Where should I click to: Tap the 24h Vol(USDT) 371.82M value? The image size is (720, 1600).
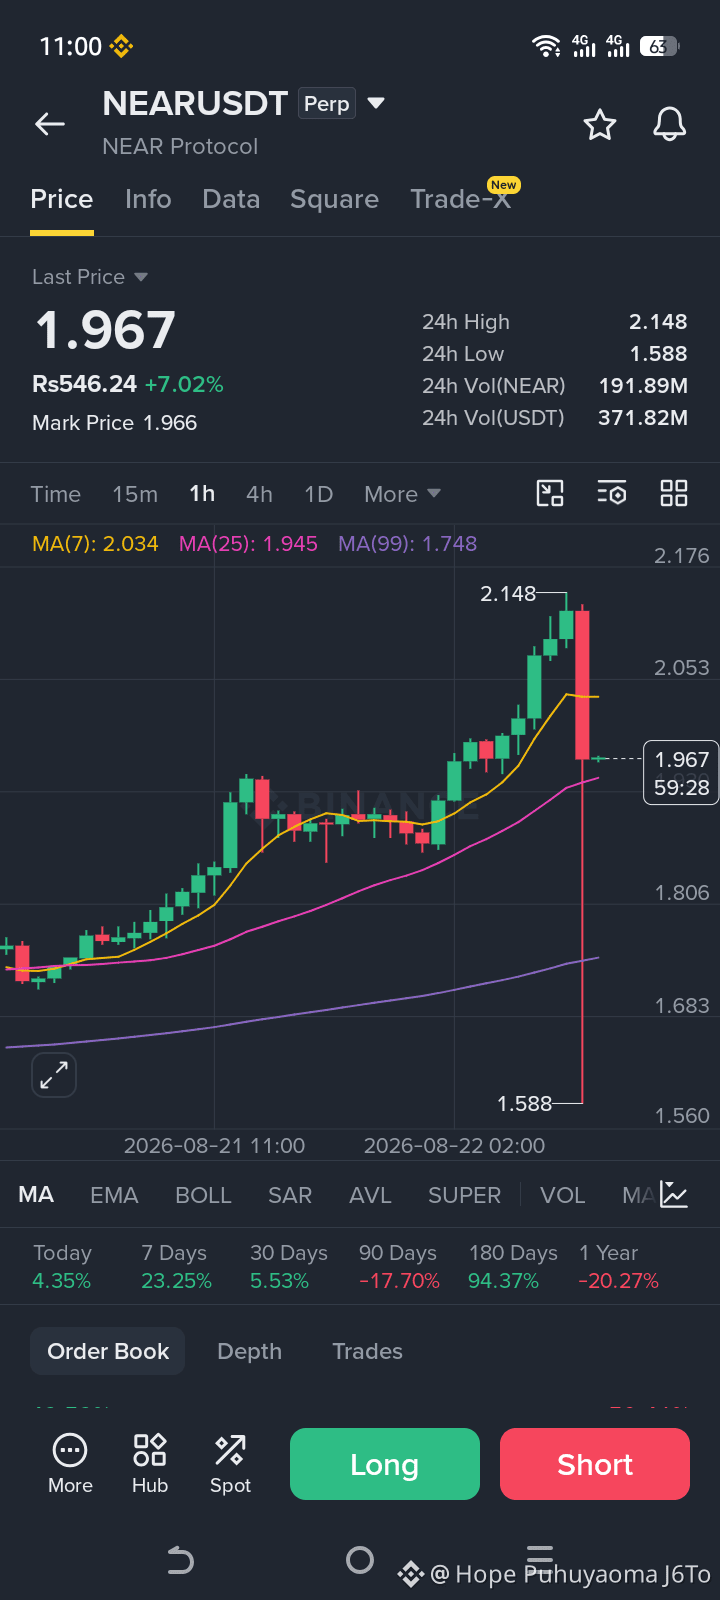pyautogui.click(x=643, y=418)
